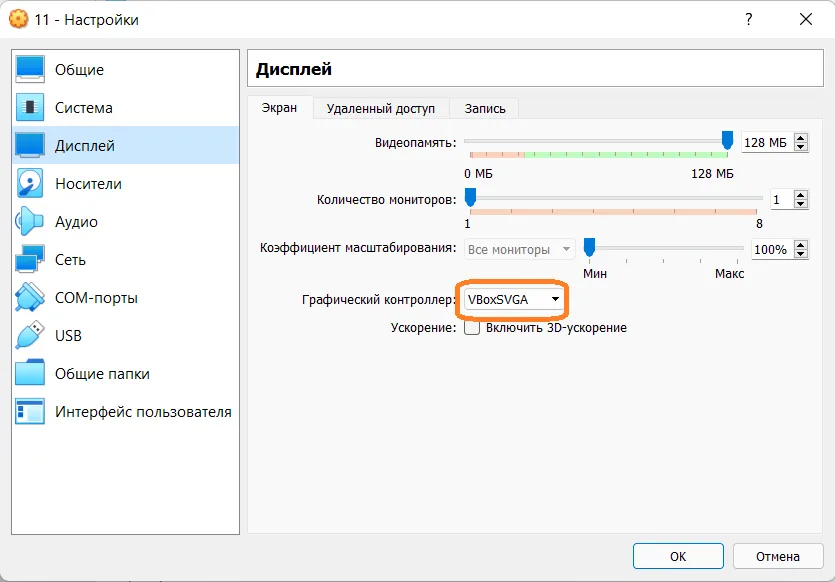Click the Видеопамять slider handle

[x=727, y=141]
